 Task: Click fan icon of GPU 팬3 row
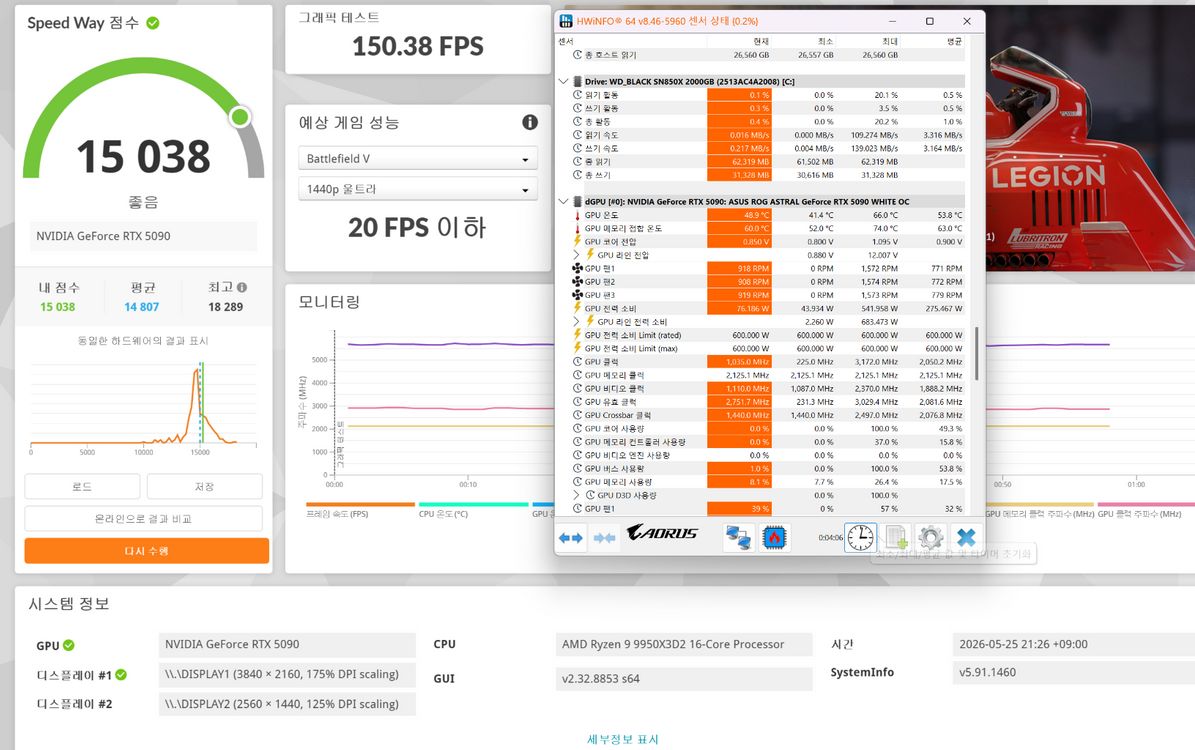(577, 295)
